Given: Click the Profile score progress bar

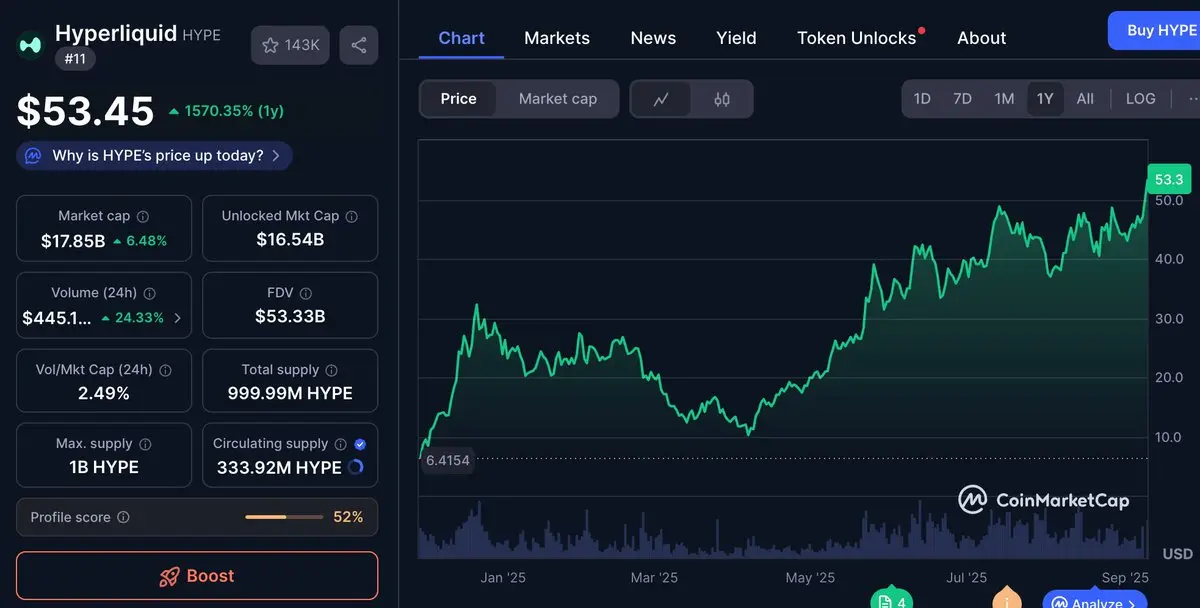Looking at the screenshot, I should 283,518.
